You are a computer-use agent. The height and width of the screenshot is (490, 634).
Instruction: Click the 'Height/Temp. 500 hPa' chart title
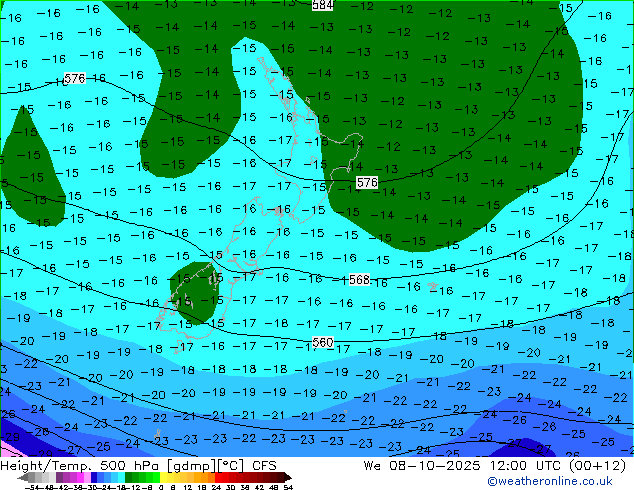pos(81,466)
